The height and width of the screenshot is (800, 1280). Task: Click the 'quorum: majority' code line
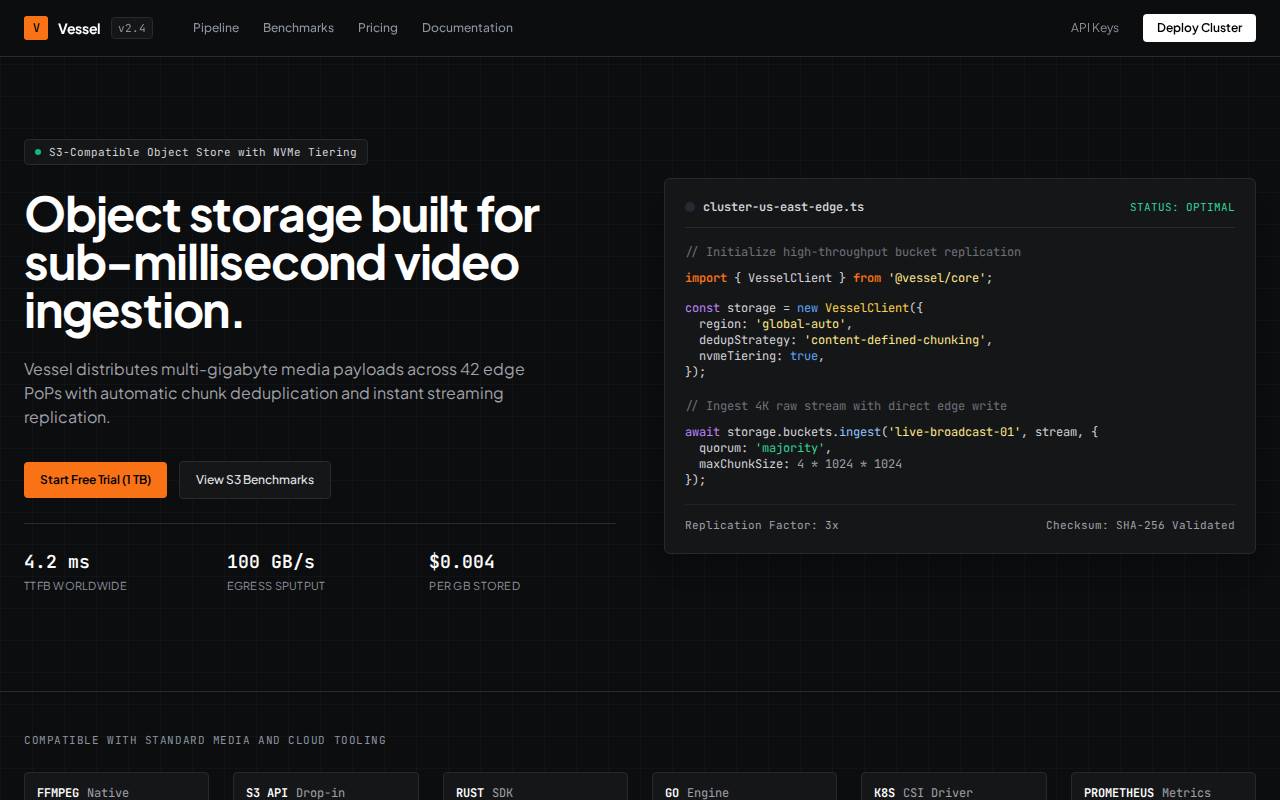[765, 448]
